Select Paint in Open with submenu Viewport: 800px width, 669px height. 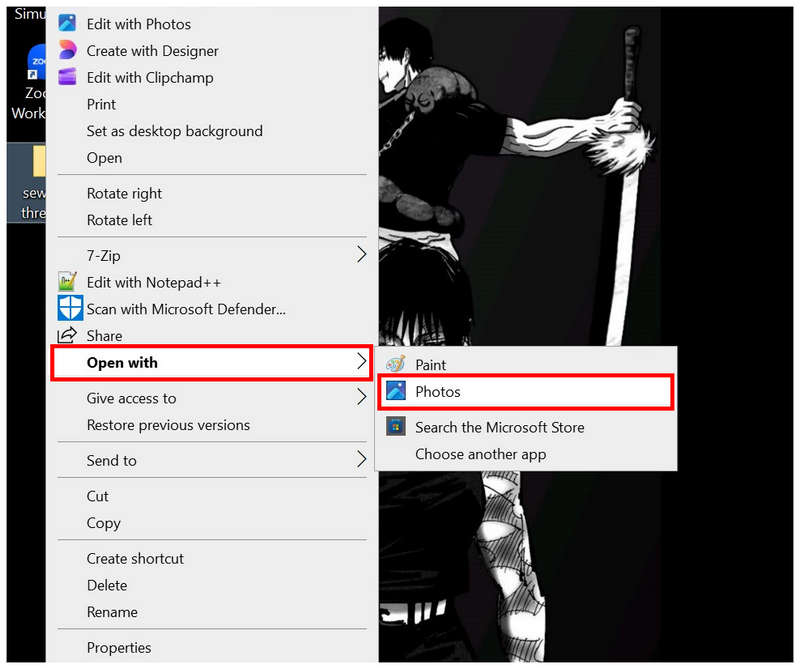[526, 364]
